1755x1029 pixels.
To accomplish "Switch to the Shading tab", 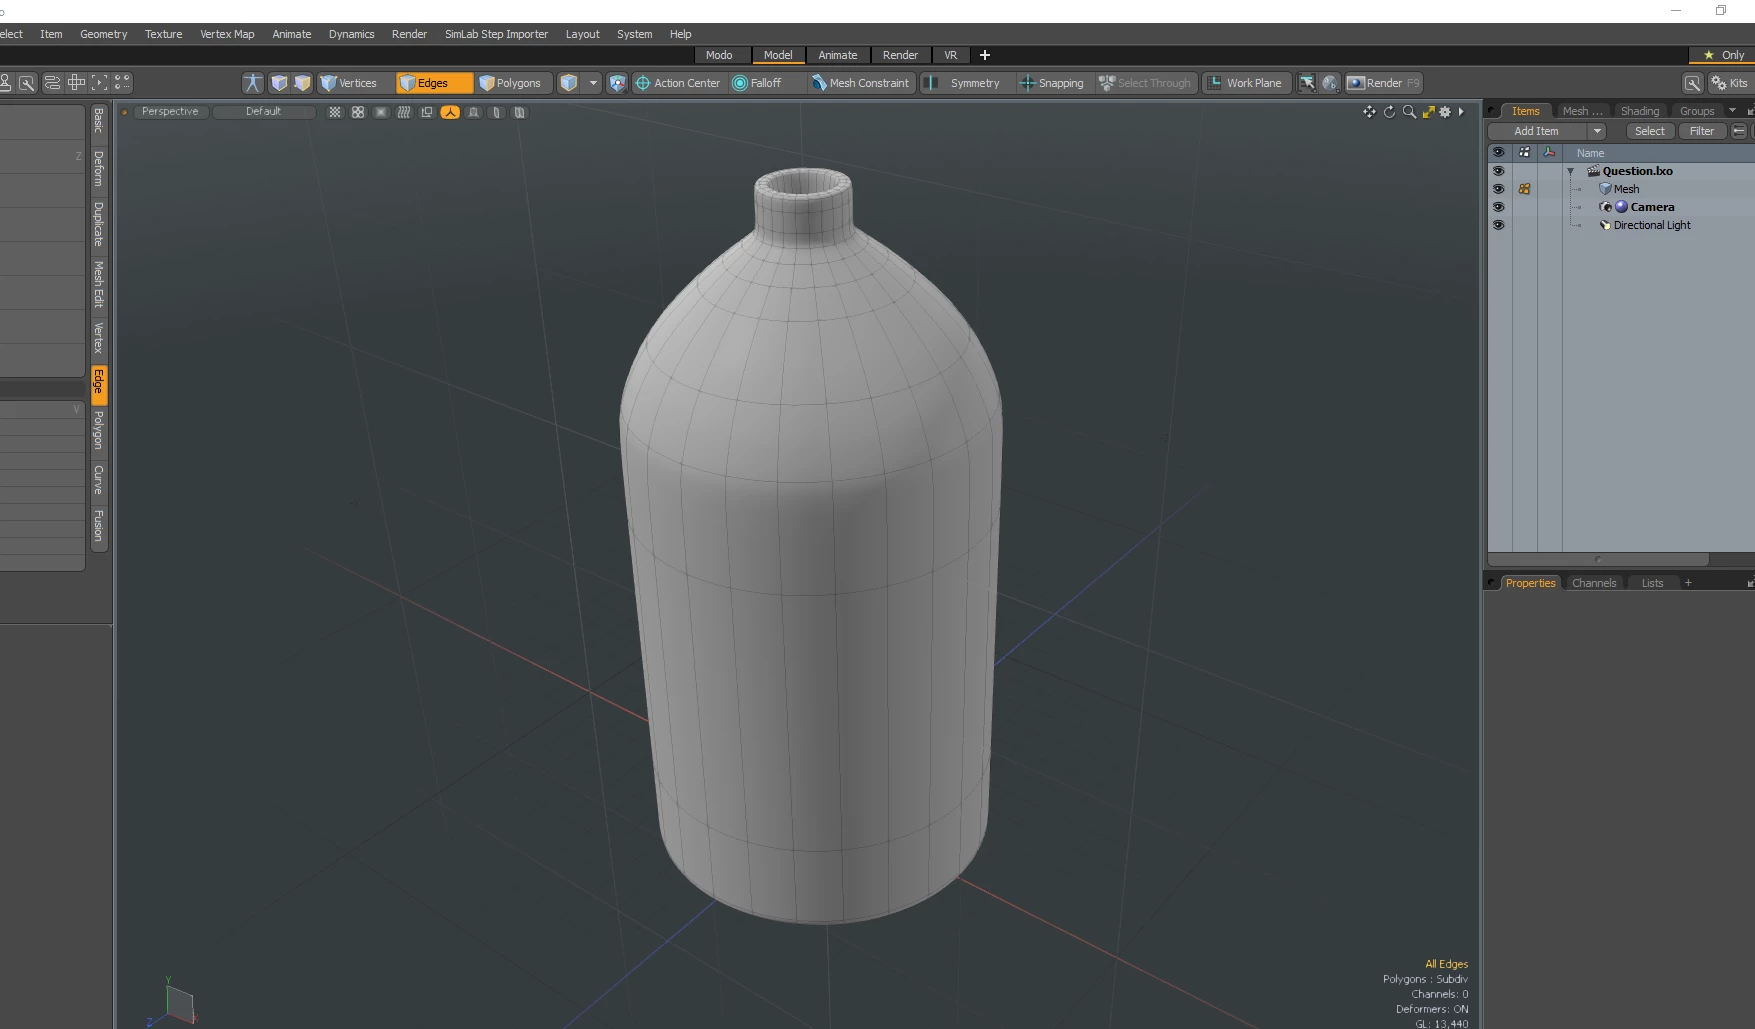I will (1639, 111).
